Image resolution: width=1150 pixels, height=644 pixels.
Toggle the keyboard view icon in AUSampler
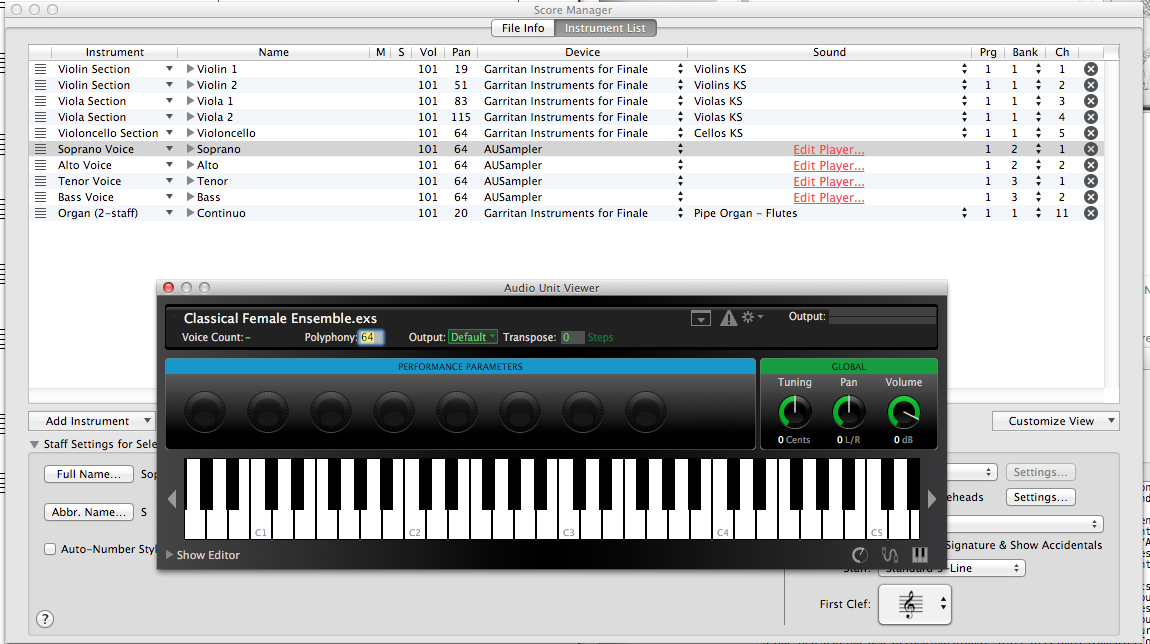coord(920,554)
